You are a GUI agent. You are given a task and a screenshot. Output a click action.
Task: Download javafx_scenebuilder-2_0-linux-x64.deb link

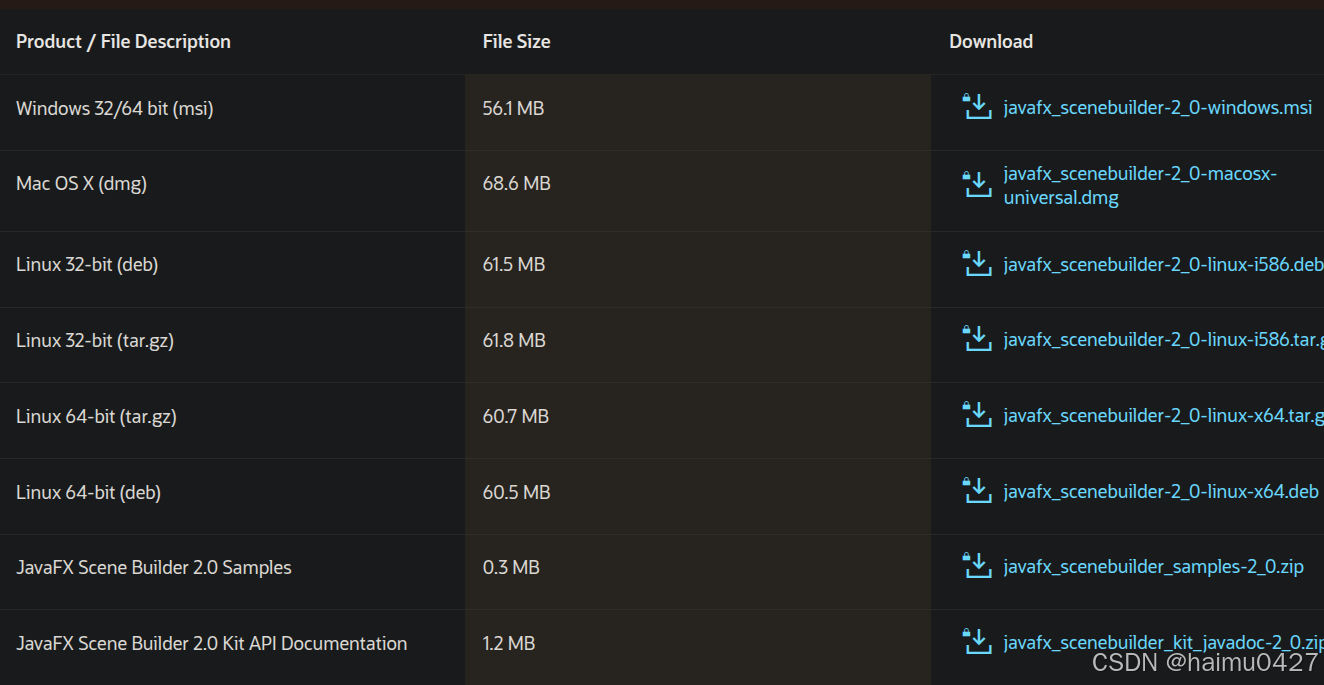click(x=1161, y=492)
